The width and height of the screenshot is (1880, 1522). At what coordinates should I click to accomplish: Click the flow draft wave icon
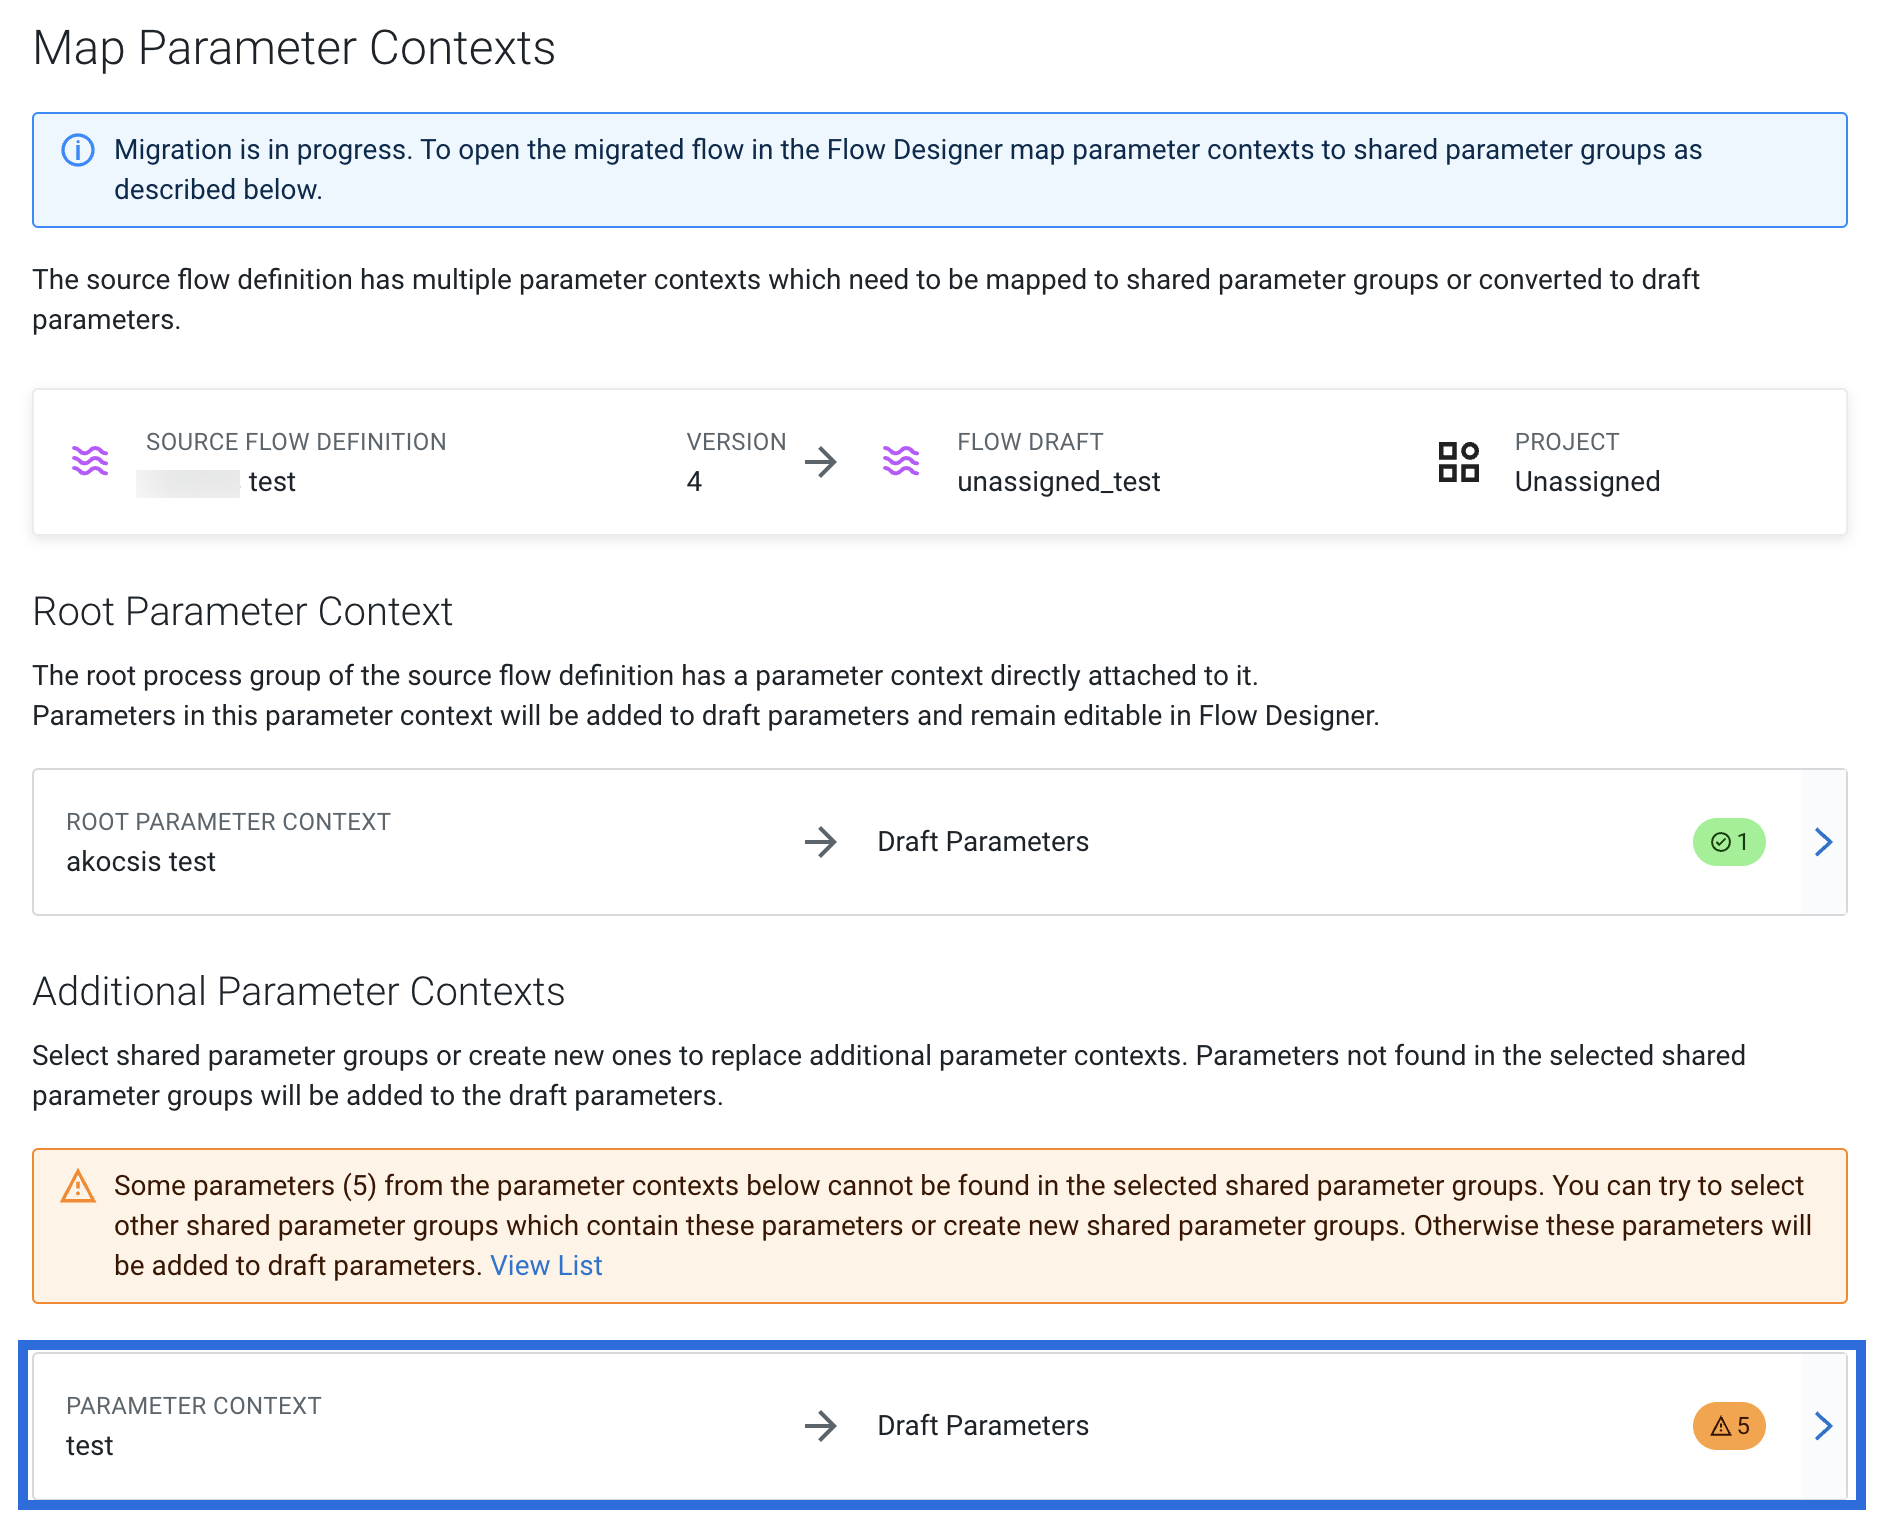pos(901,461)
